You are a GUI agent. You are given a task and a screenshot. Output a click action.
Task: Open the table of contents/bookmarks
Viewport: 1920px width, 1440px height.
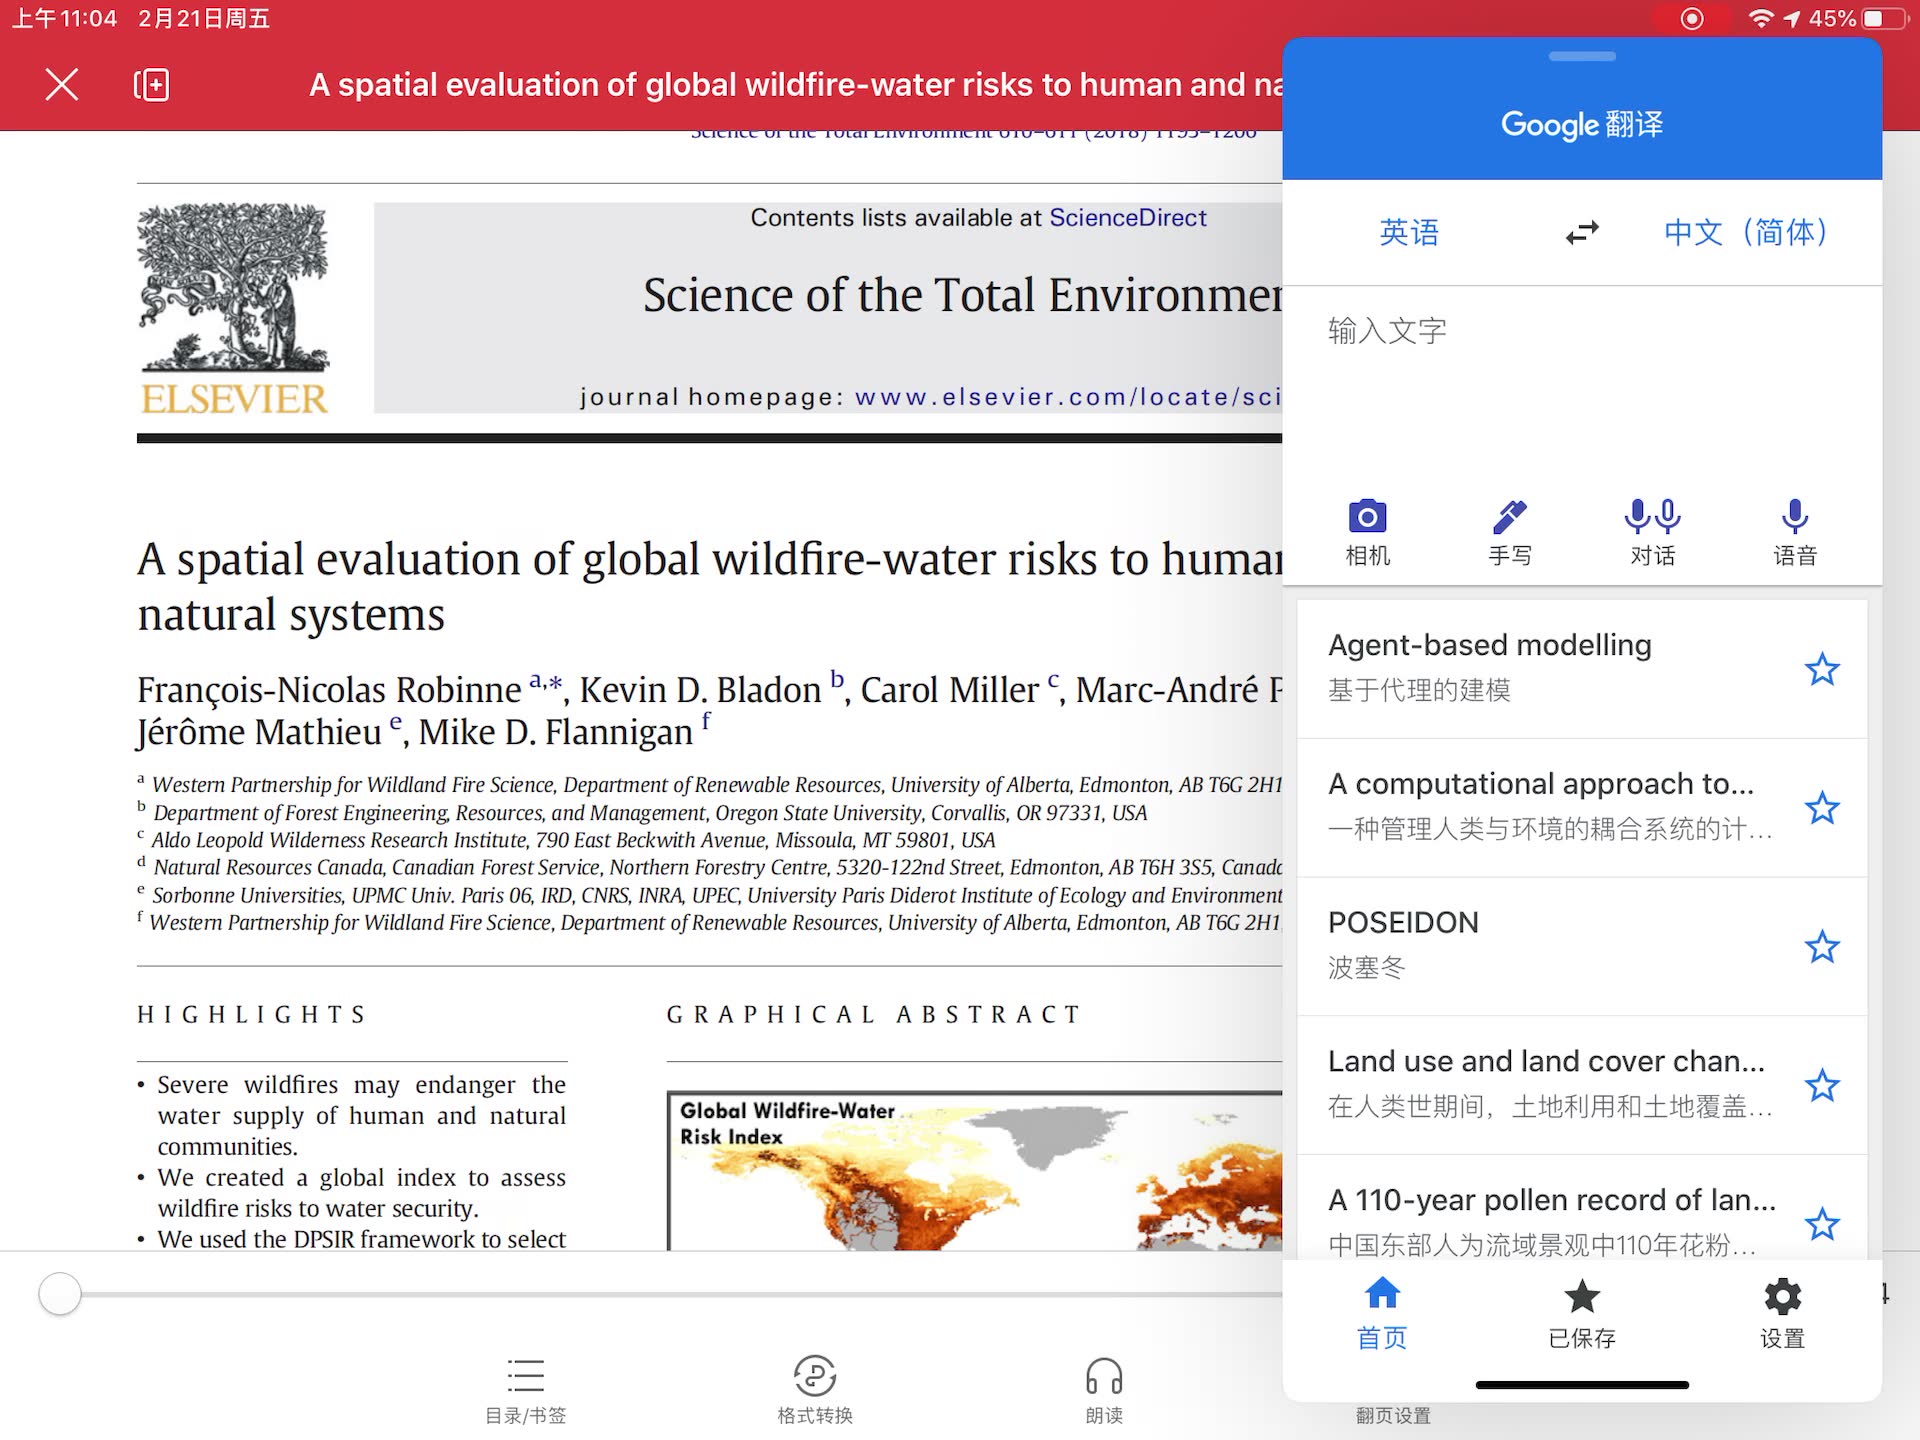pos(525,1388)
